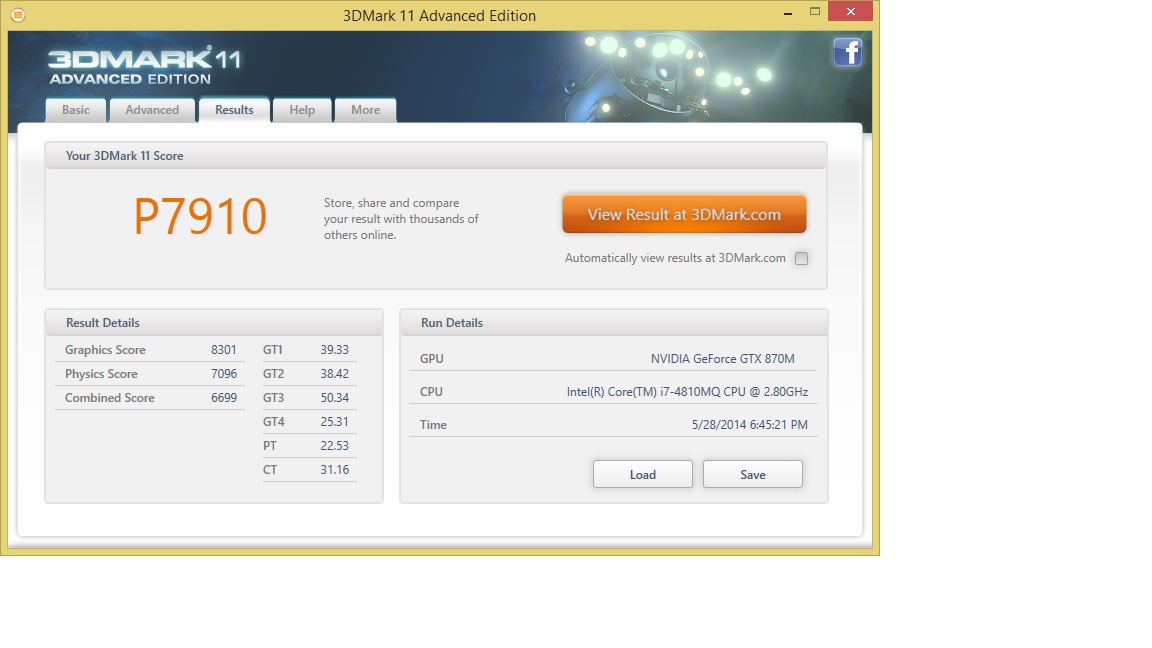
Task: Click the 3DMark 11 Advanced Edition logo
Action: [144, 65]
